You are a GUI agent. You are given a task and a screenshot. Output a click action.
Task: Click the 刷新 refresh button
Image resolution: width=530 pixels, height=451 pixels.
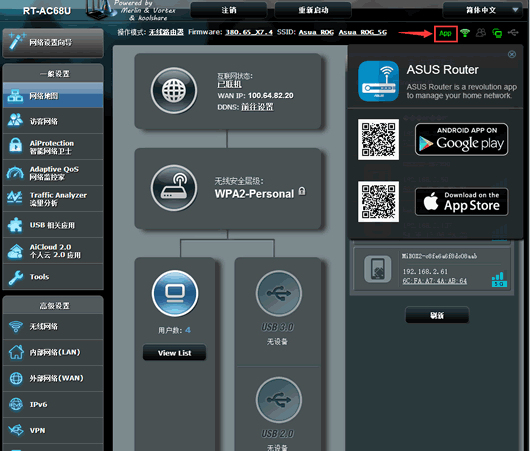tap(437, 315)
